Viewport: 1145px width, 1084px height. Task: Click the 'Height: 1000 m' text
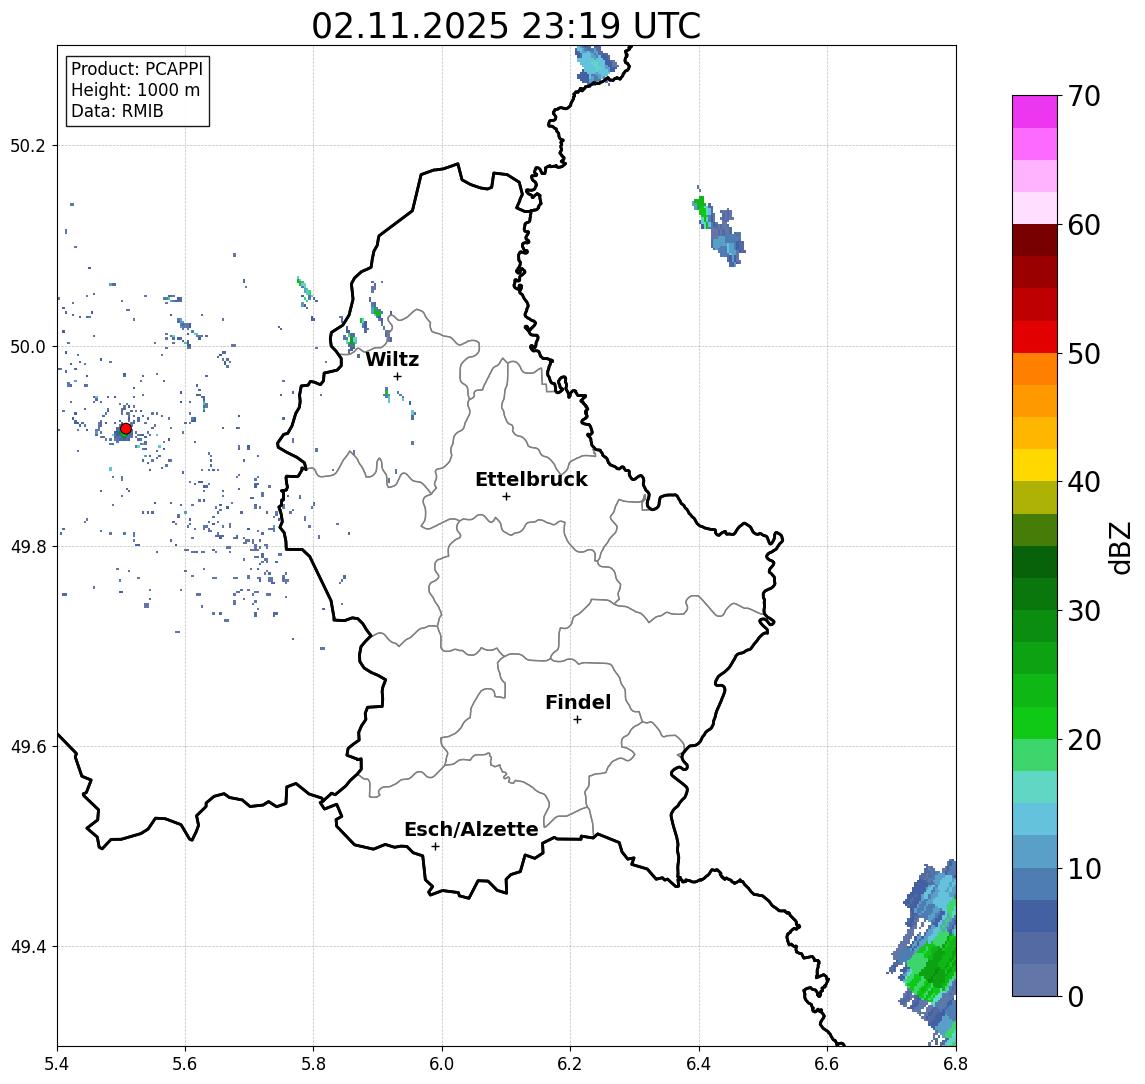[x=135, y=90]
